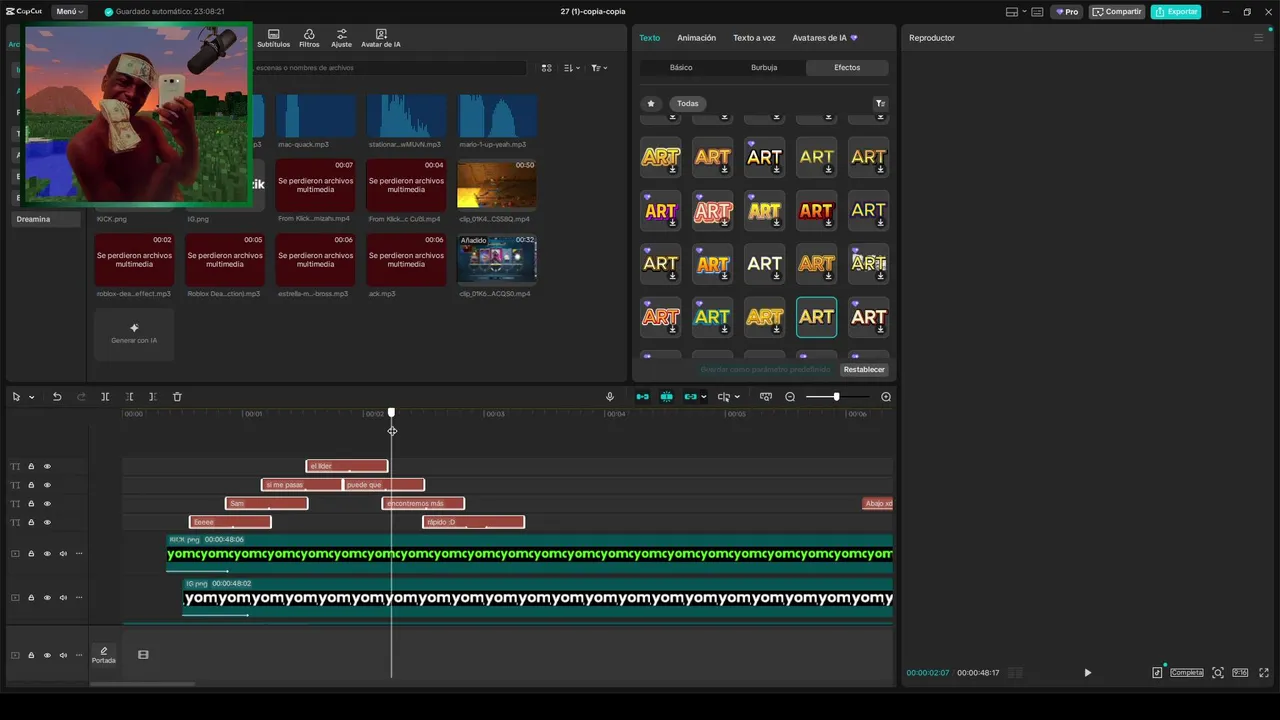Screen dimensions: 1280x720
Task: Expand the pointer tool dropdown arrow
Action: (31, 397)
